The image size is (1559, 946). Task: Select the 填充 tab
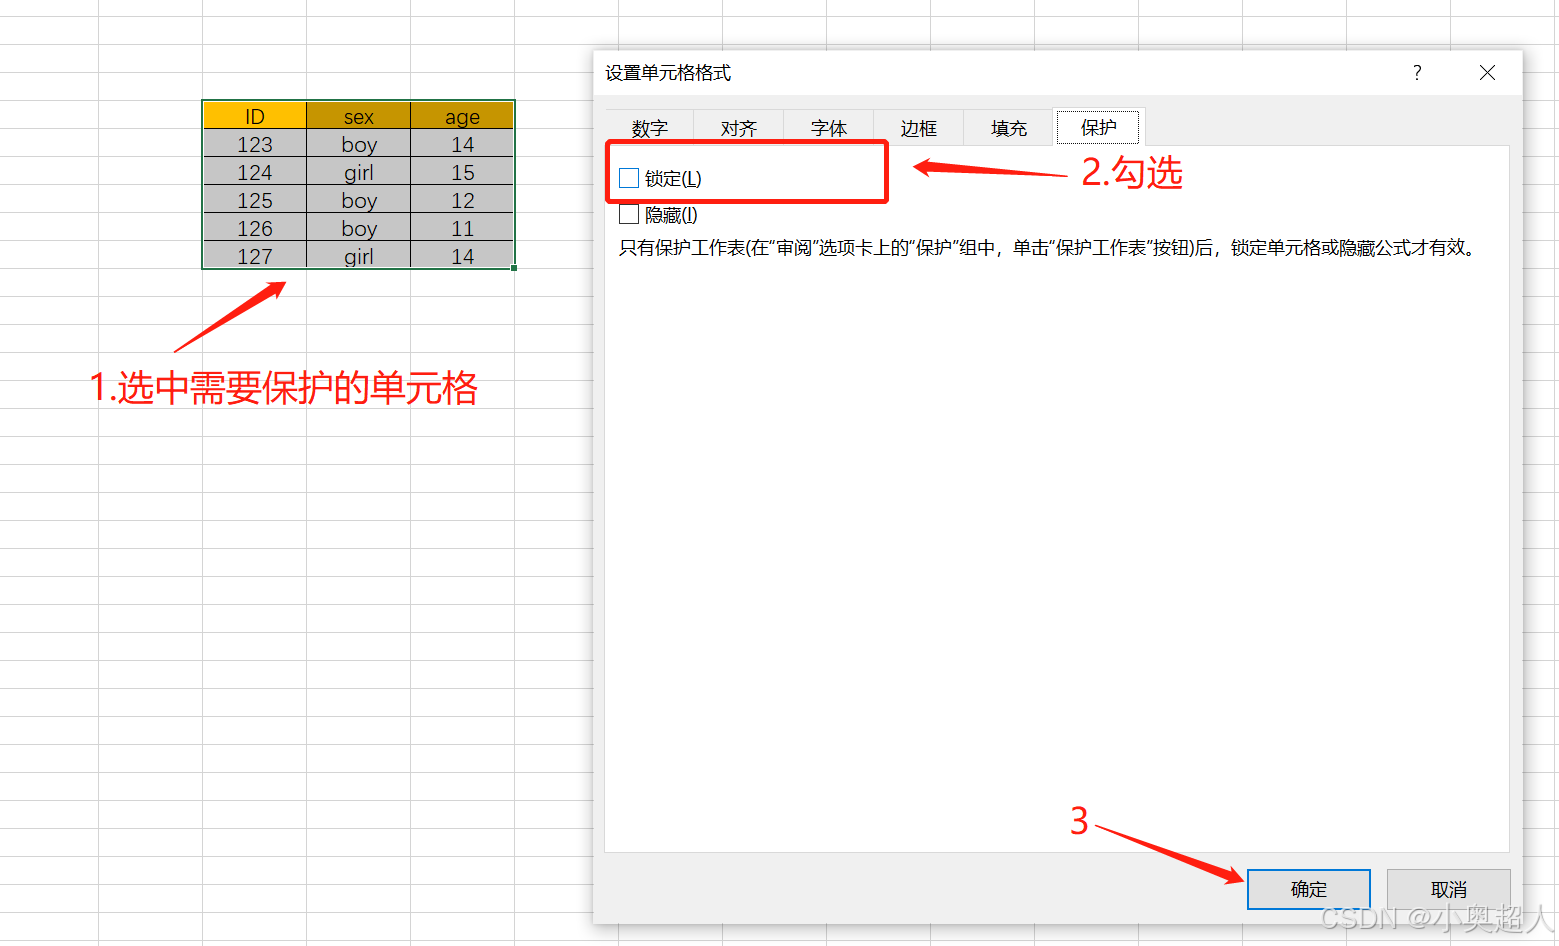1009,128
